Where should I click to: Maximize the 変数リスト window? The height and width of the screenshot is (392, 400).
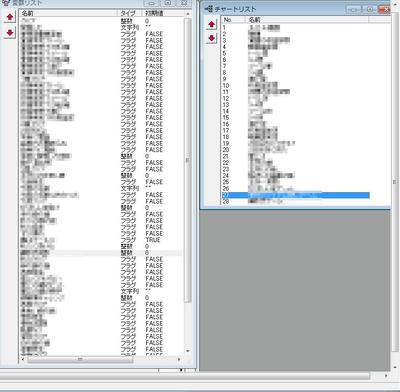168,3
